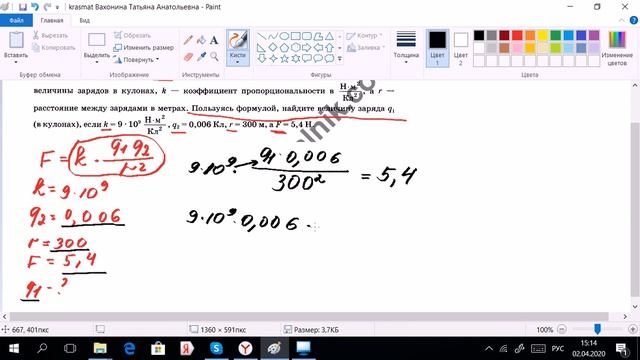Select the Color picker eyedropper tool
Image resolution: width=640 pixels, height=360 pixels.
click(201, 57)
